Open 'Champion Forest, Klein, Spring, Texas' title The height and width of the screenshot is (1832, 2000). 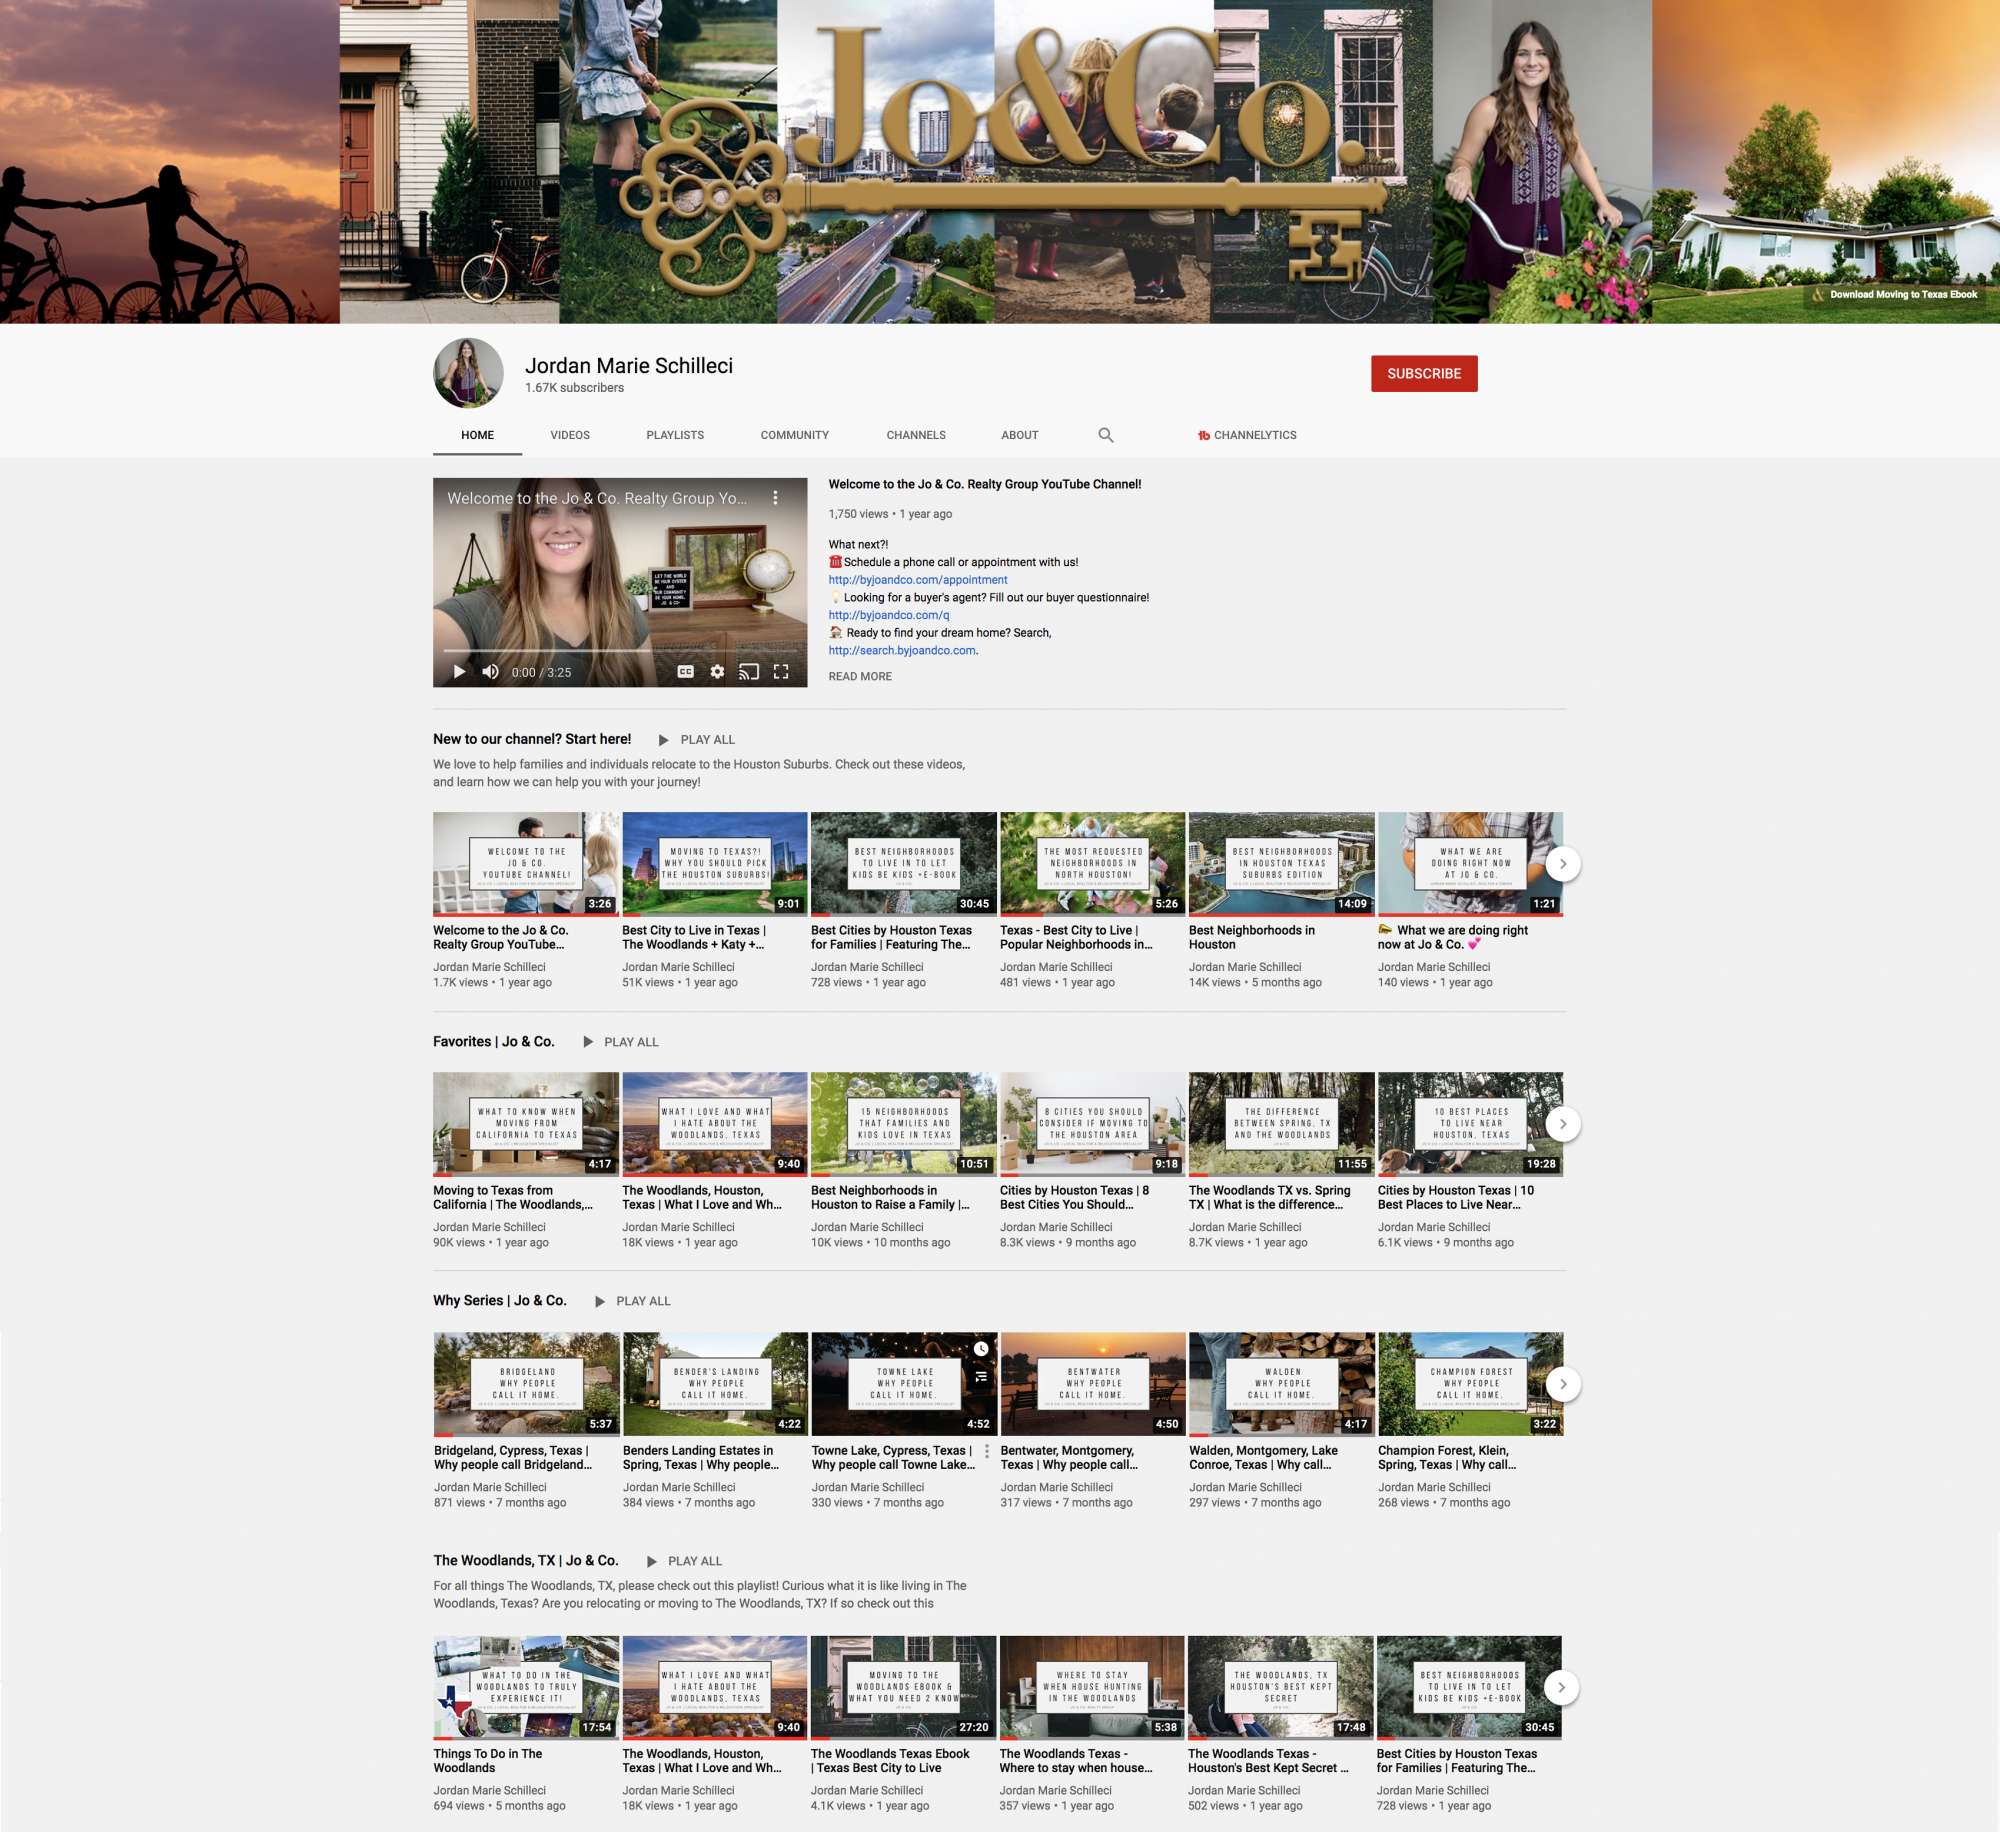pyautogui.click(x=1447, y=1457)
